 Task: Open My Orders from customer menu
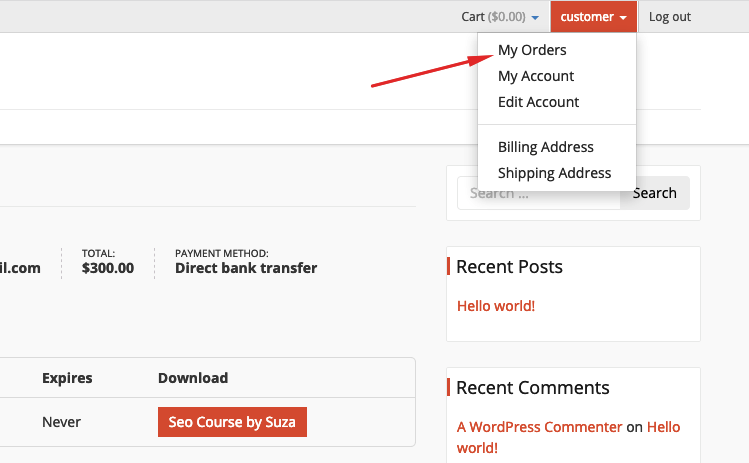(x=532, y=50)
